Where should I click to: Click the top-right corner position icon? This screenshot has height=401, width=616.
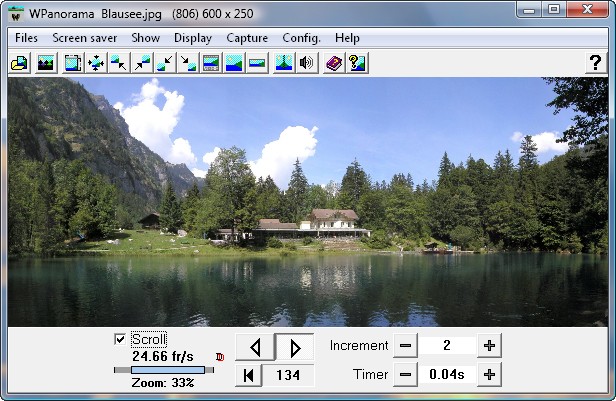142,63
